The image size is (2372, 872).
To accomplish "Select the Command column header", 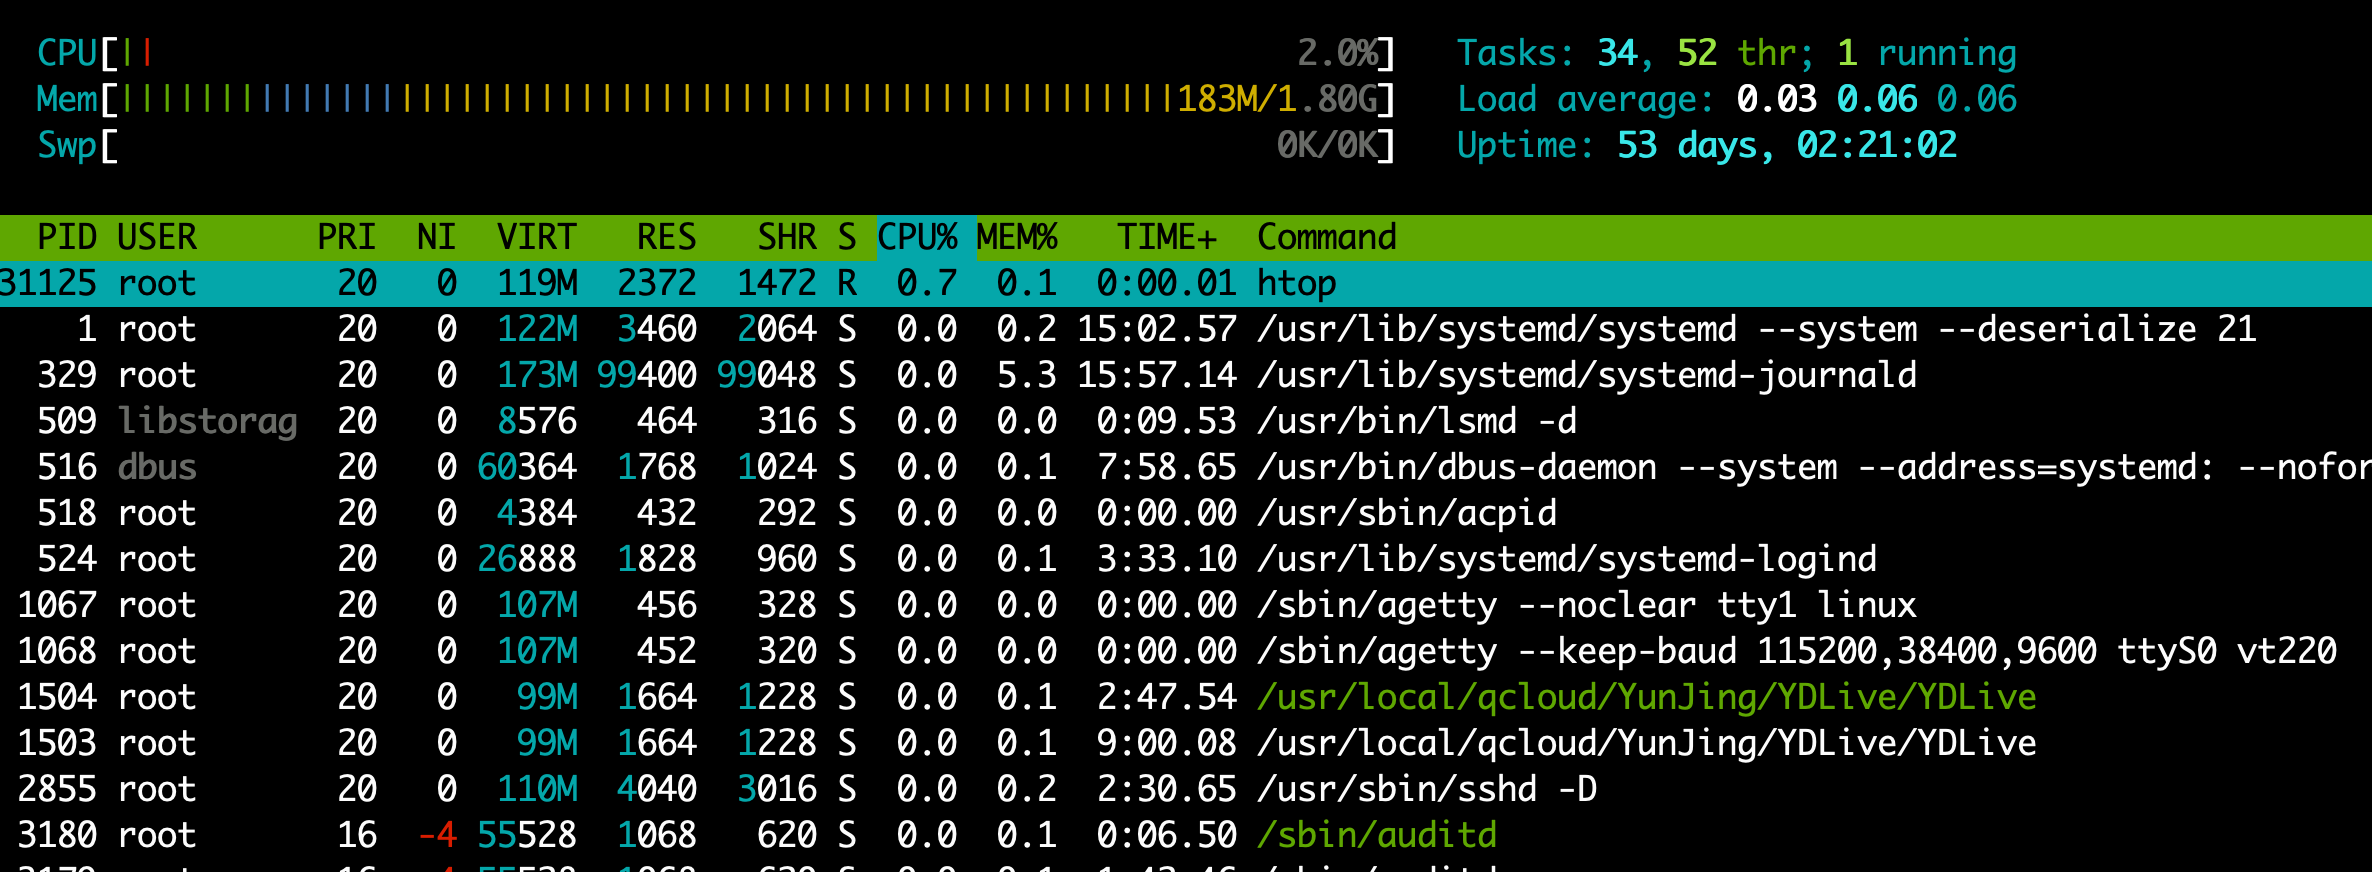I will coord(1326,238).
